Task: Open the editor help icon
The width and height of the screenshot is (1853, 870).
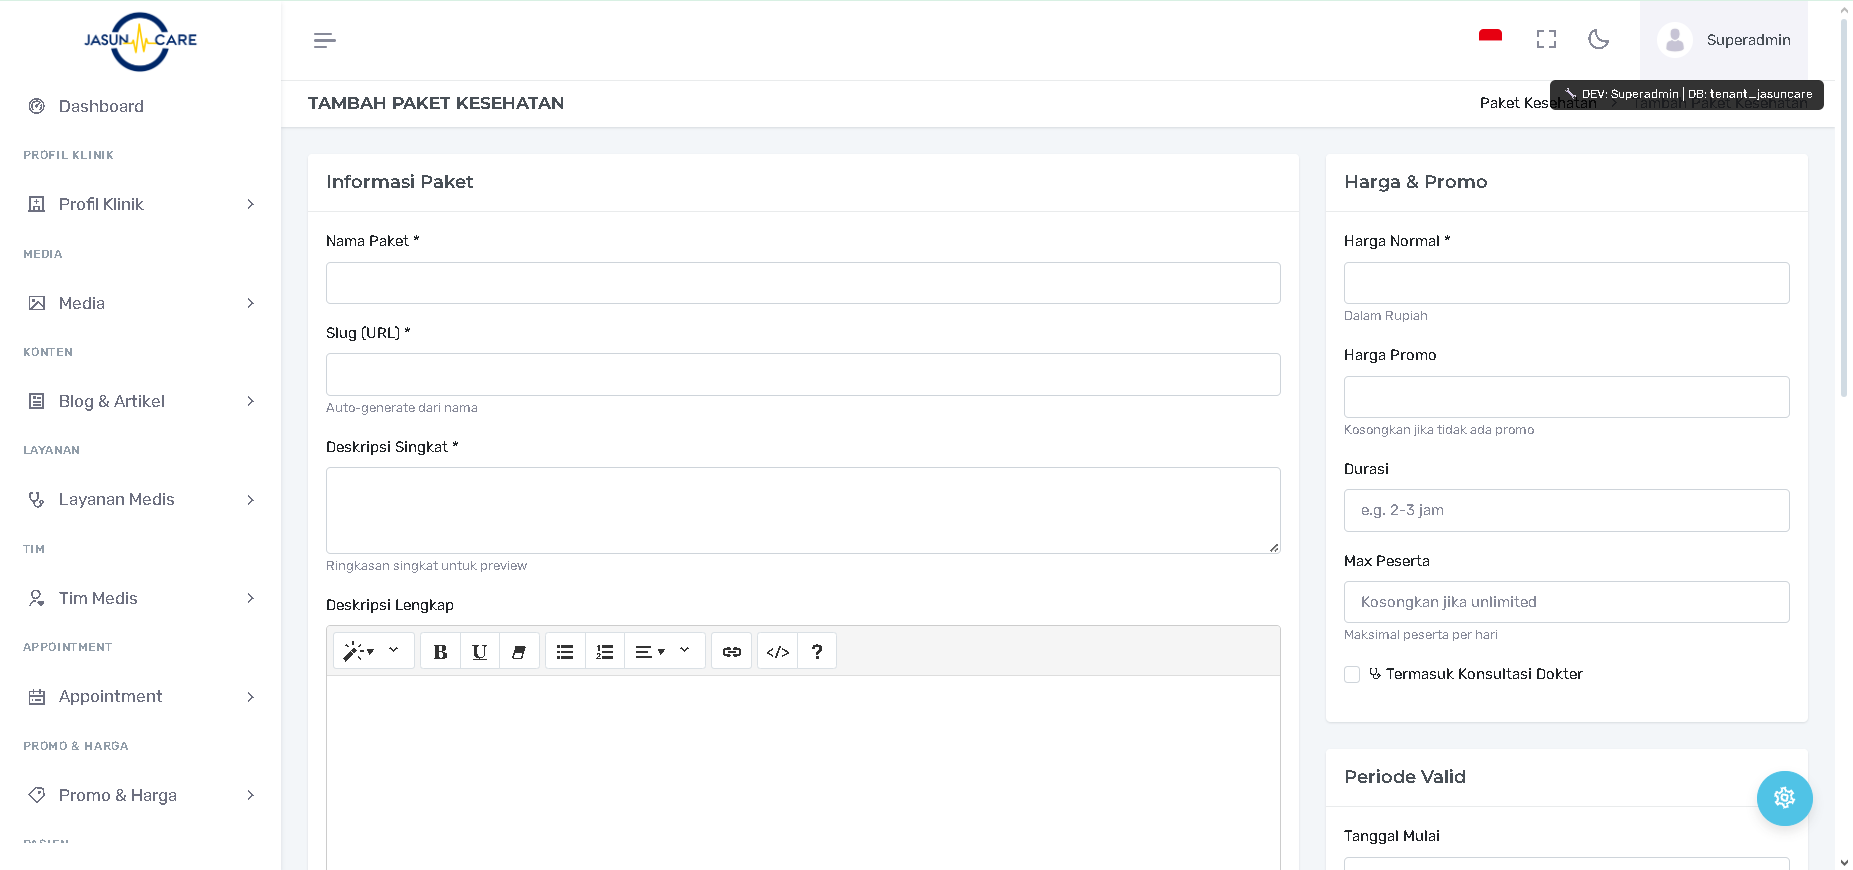Action: click(x=816, y=652)
